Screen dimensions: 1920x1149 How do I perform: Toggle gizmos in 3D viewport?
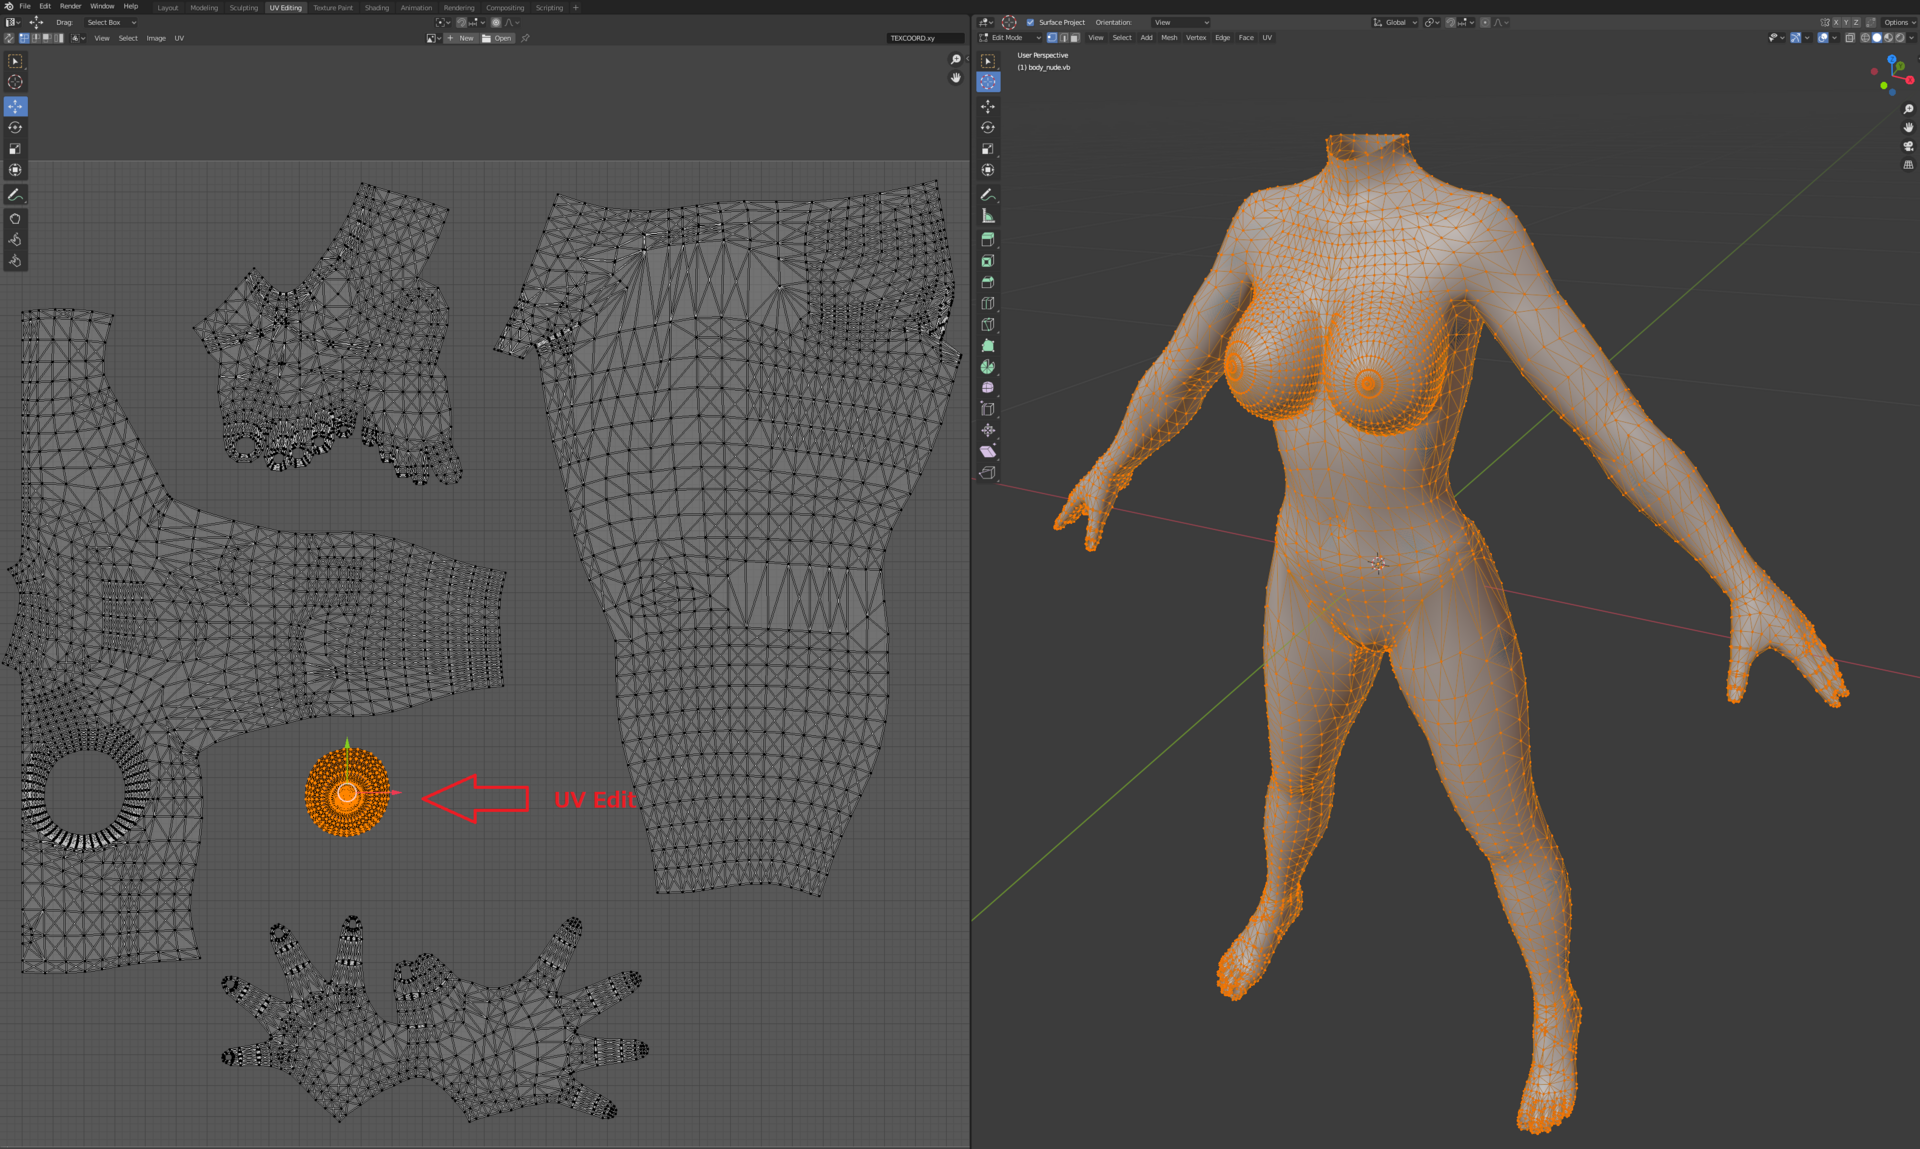1795,38
